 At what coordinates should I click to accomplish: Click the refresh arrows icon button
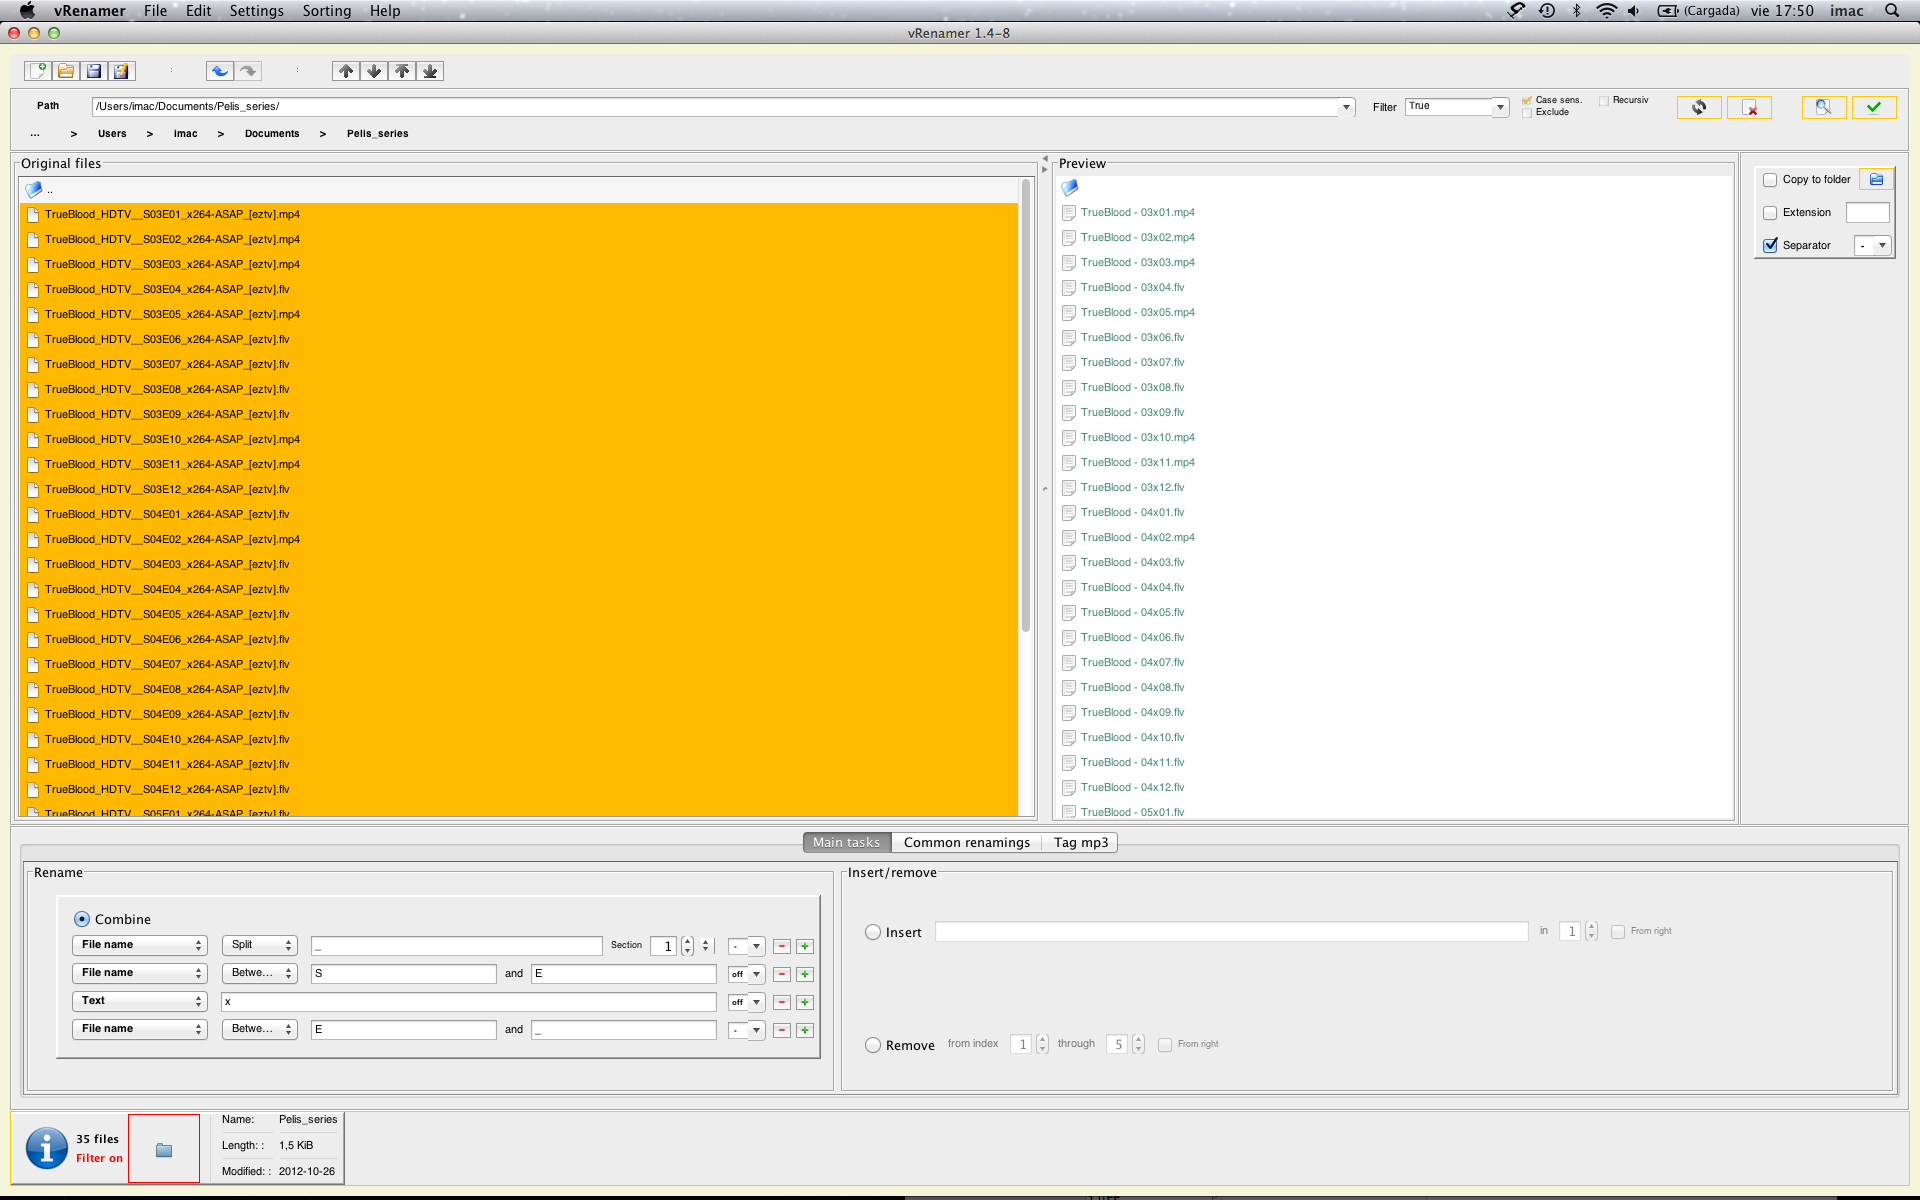[1699, 107]
